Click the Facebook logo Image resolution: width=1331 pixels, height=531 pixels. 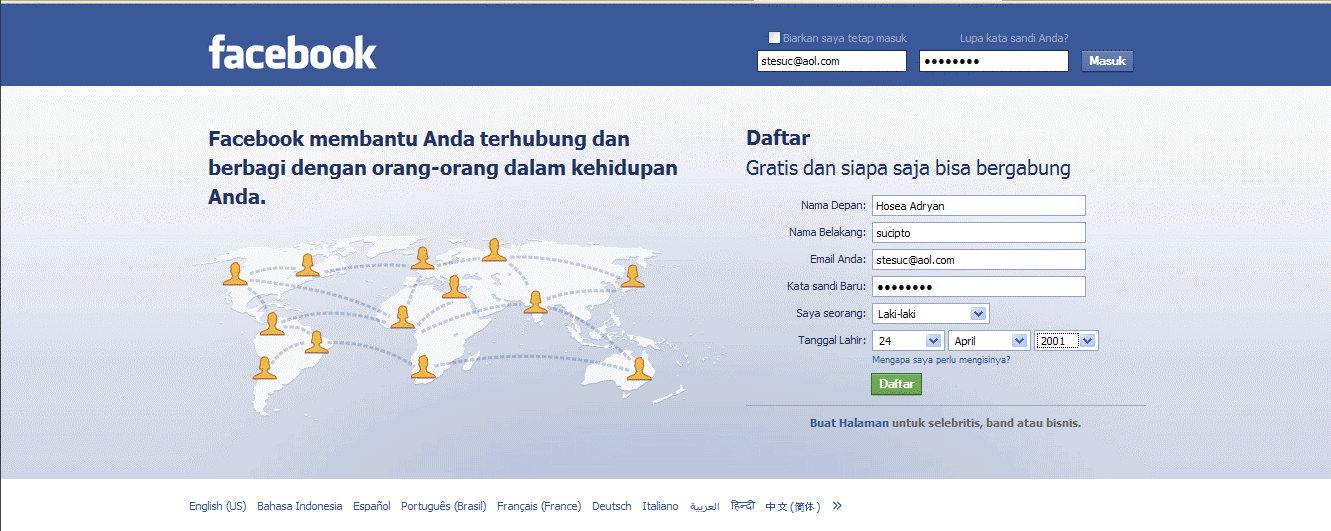[292, 52]
